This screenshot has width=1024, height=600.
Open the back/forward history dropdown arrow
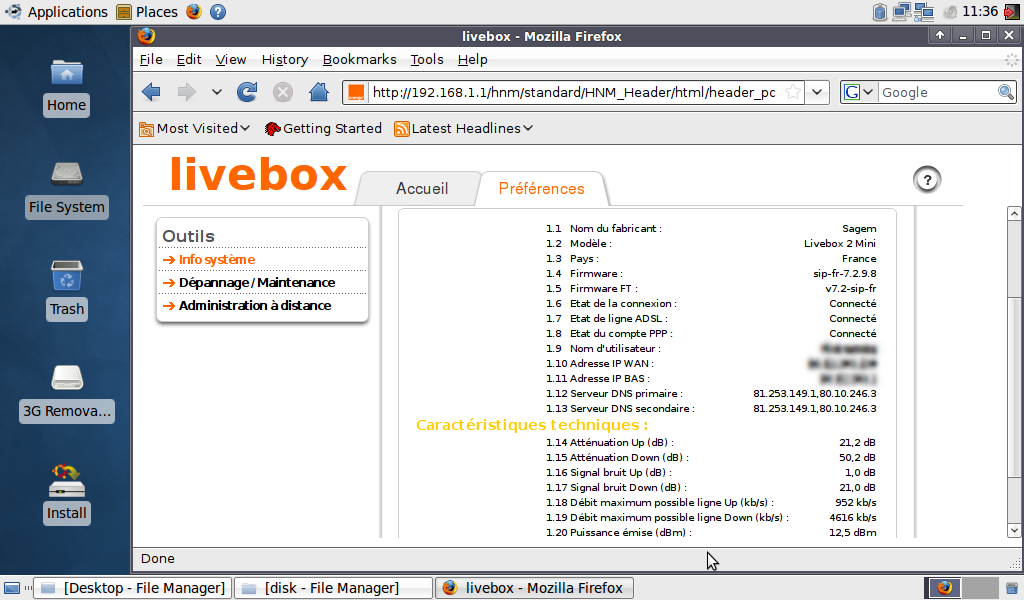coord(217,92)
